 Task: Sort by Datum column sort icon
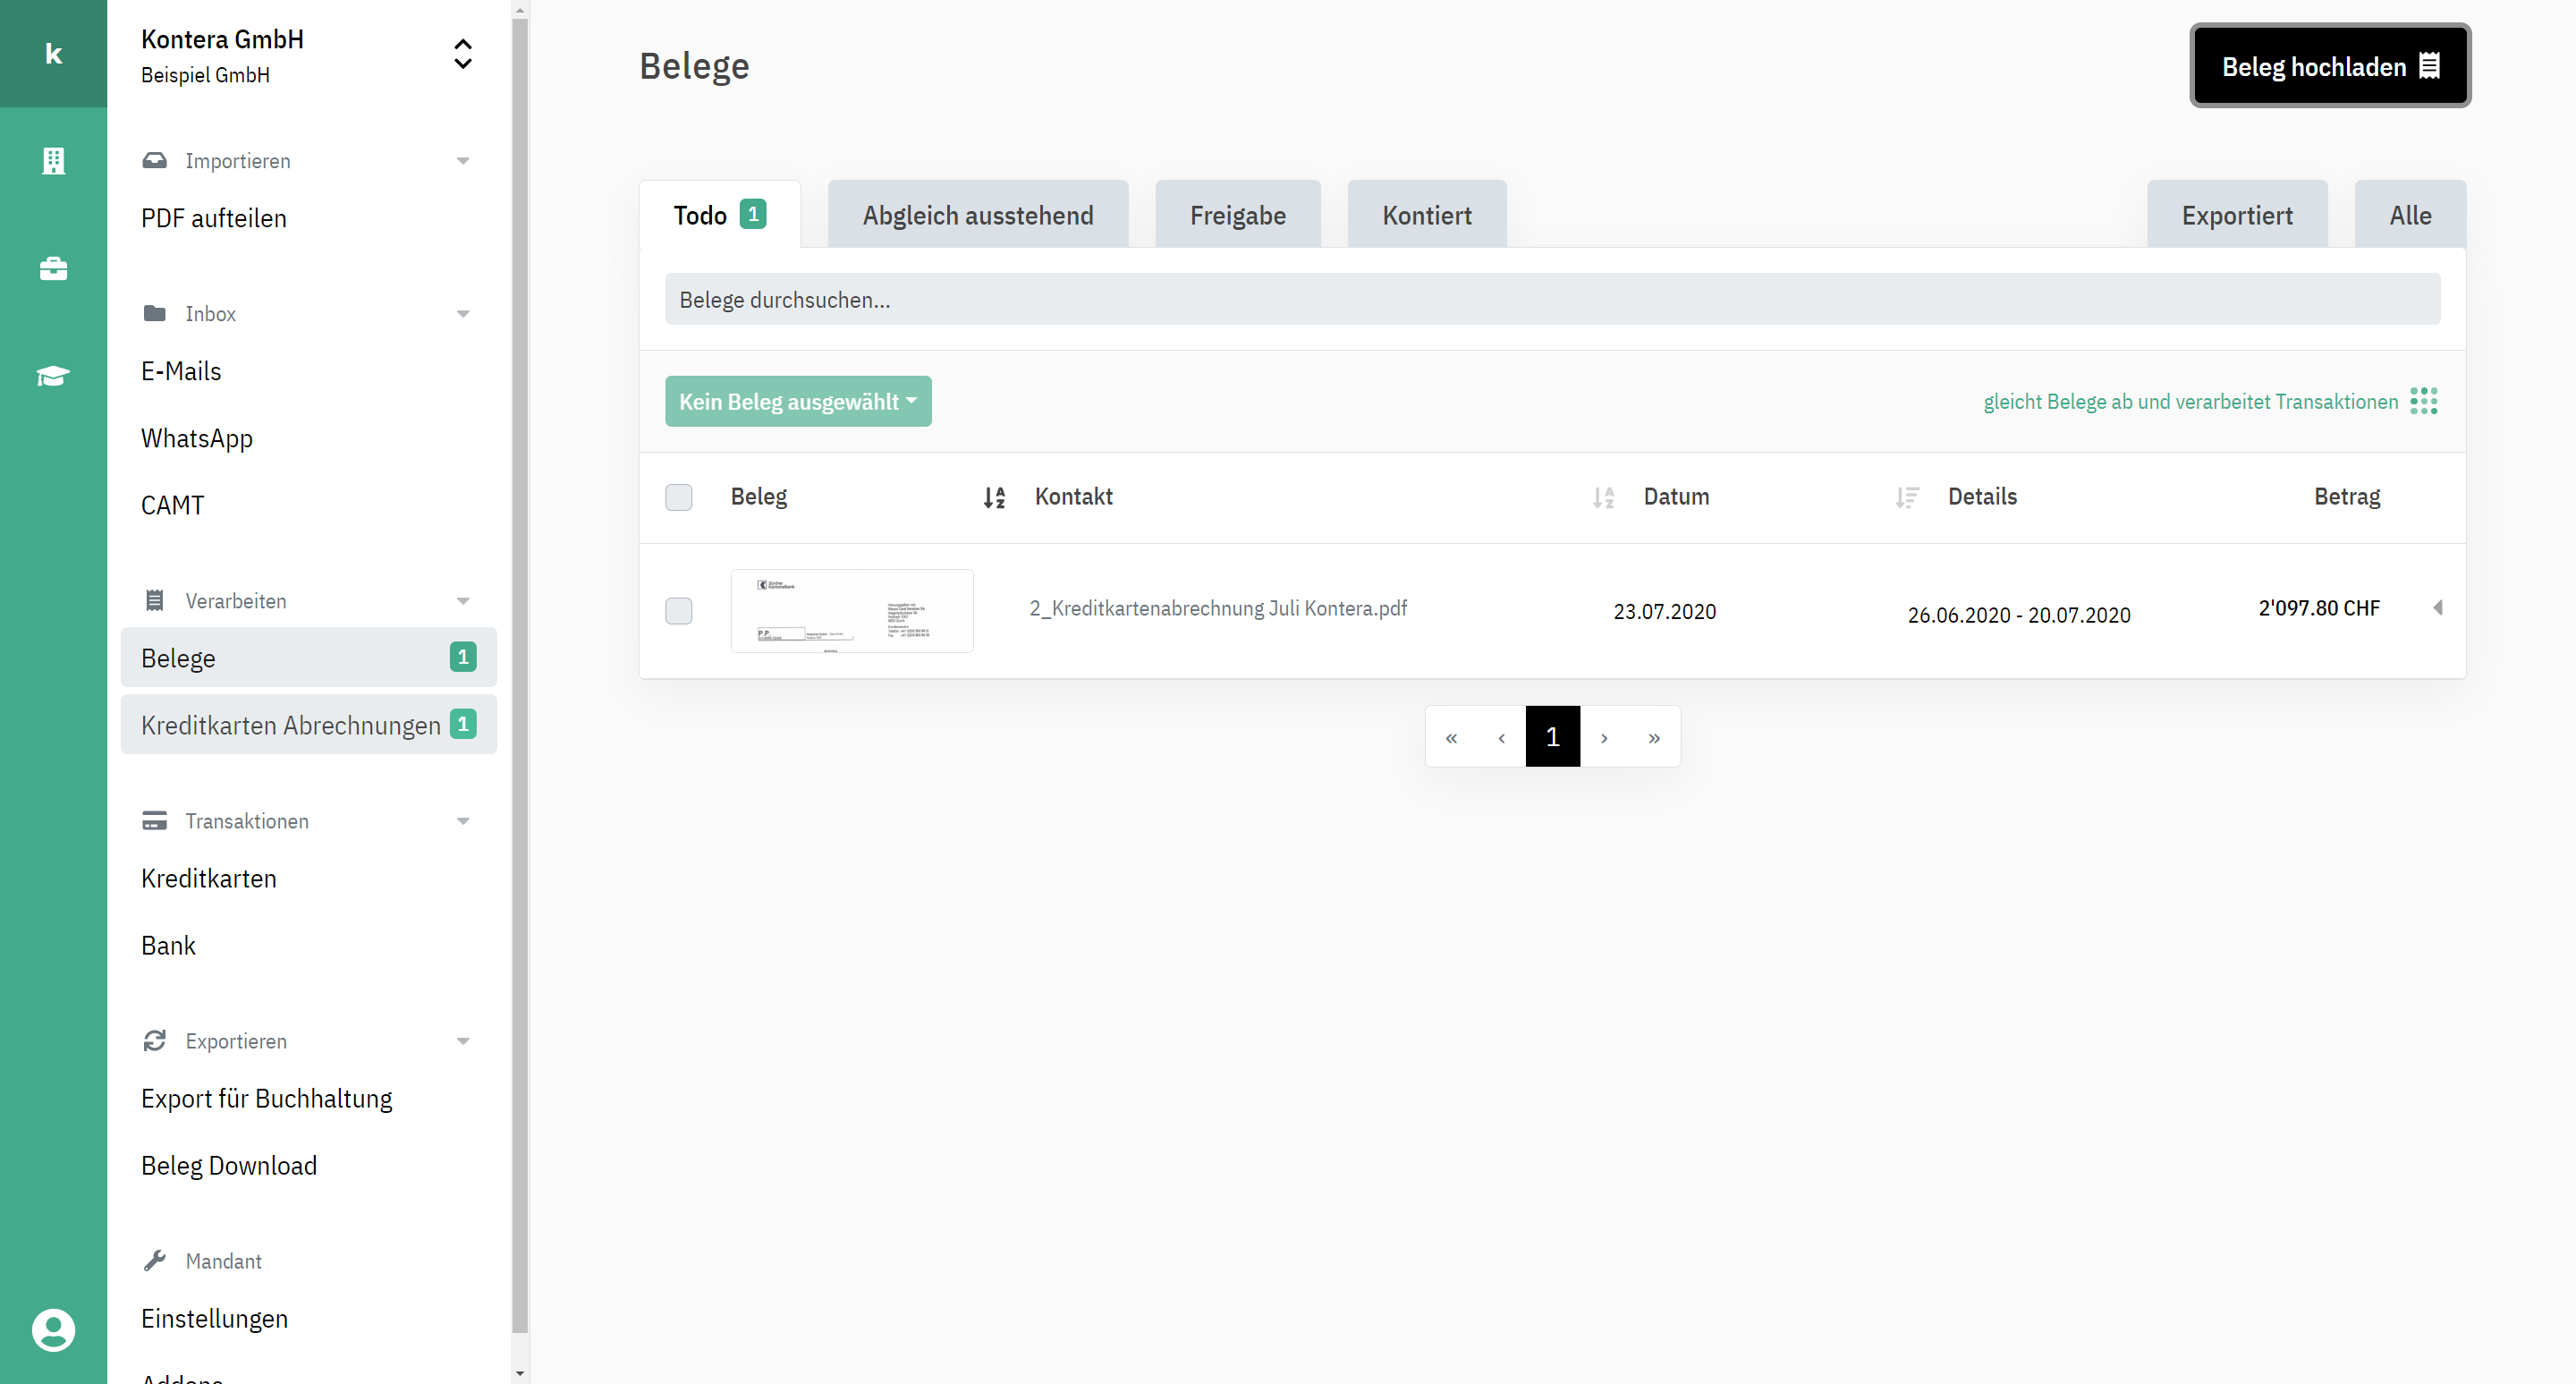coord(1907,497)
